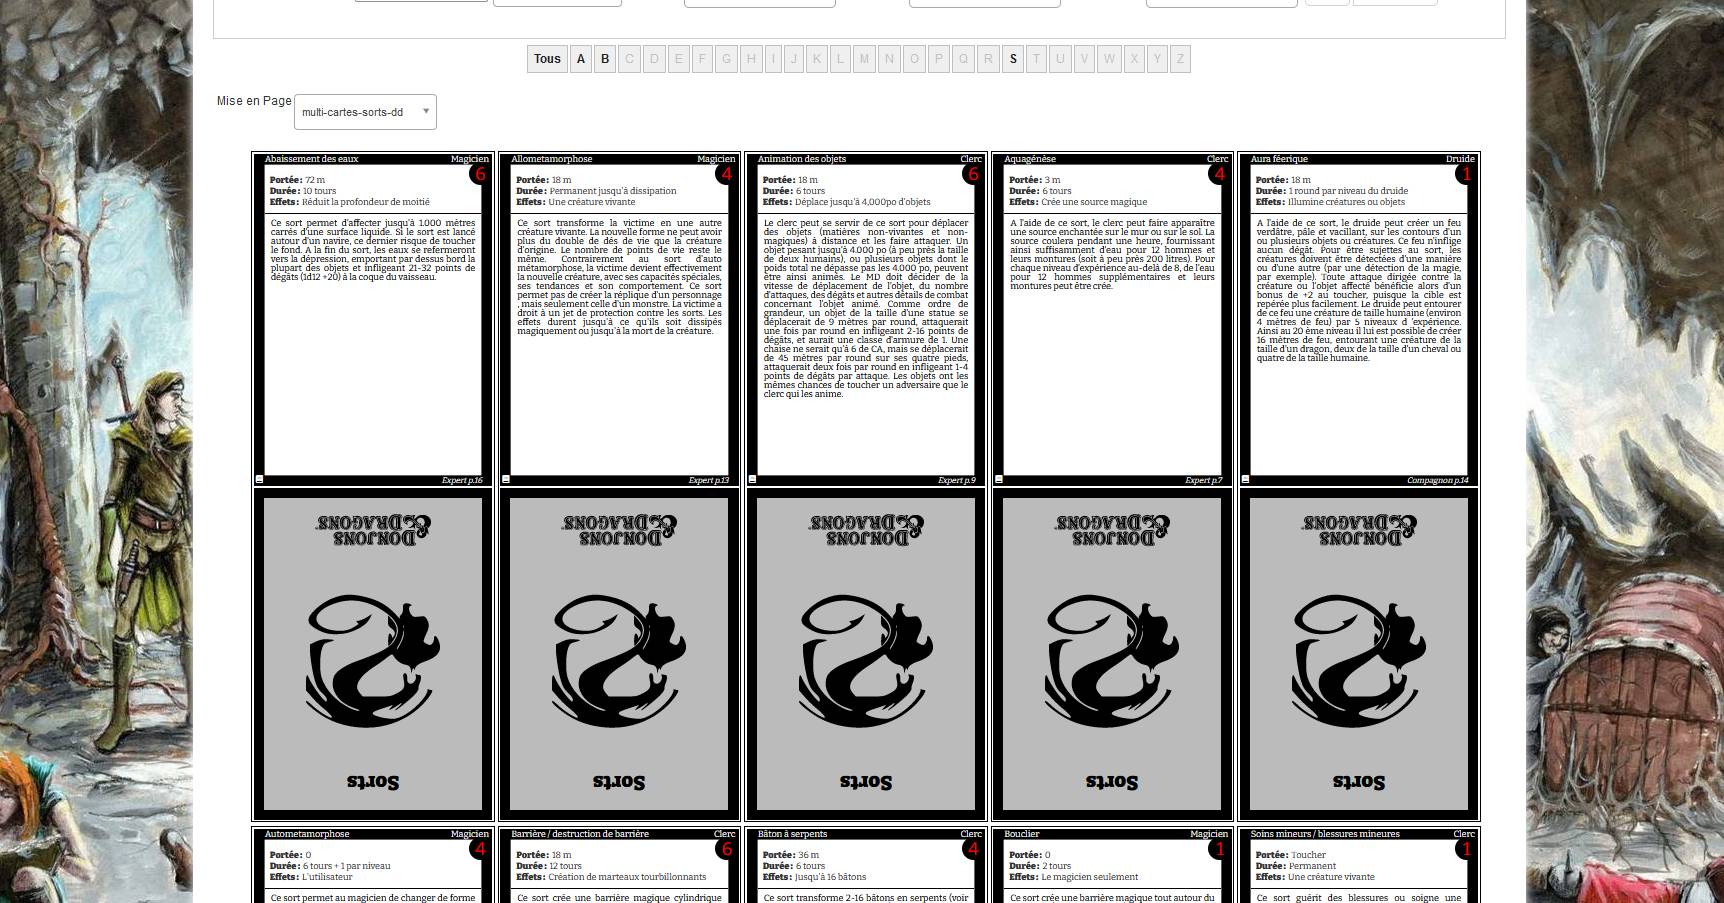Click 'Permanent jusqu'à dissipation' duration text
The height and width of the screenshot is (903, 1724).
click(613, 191)
